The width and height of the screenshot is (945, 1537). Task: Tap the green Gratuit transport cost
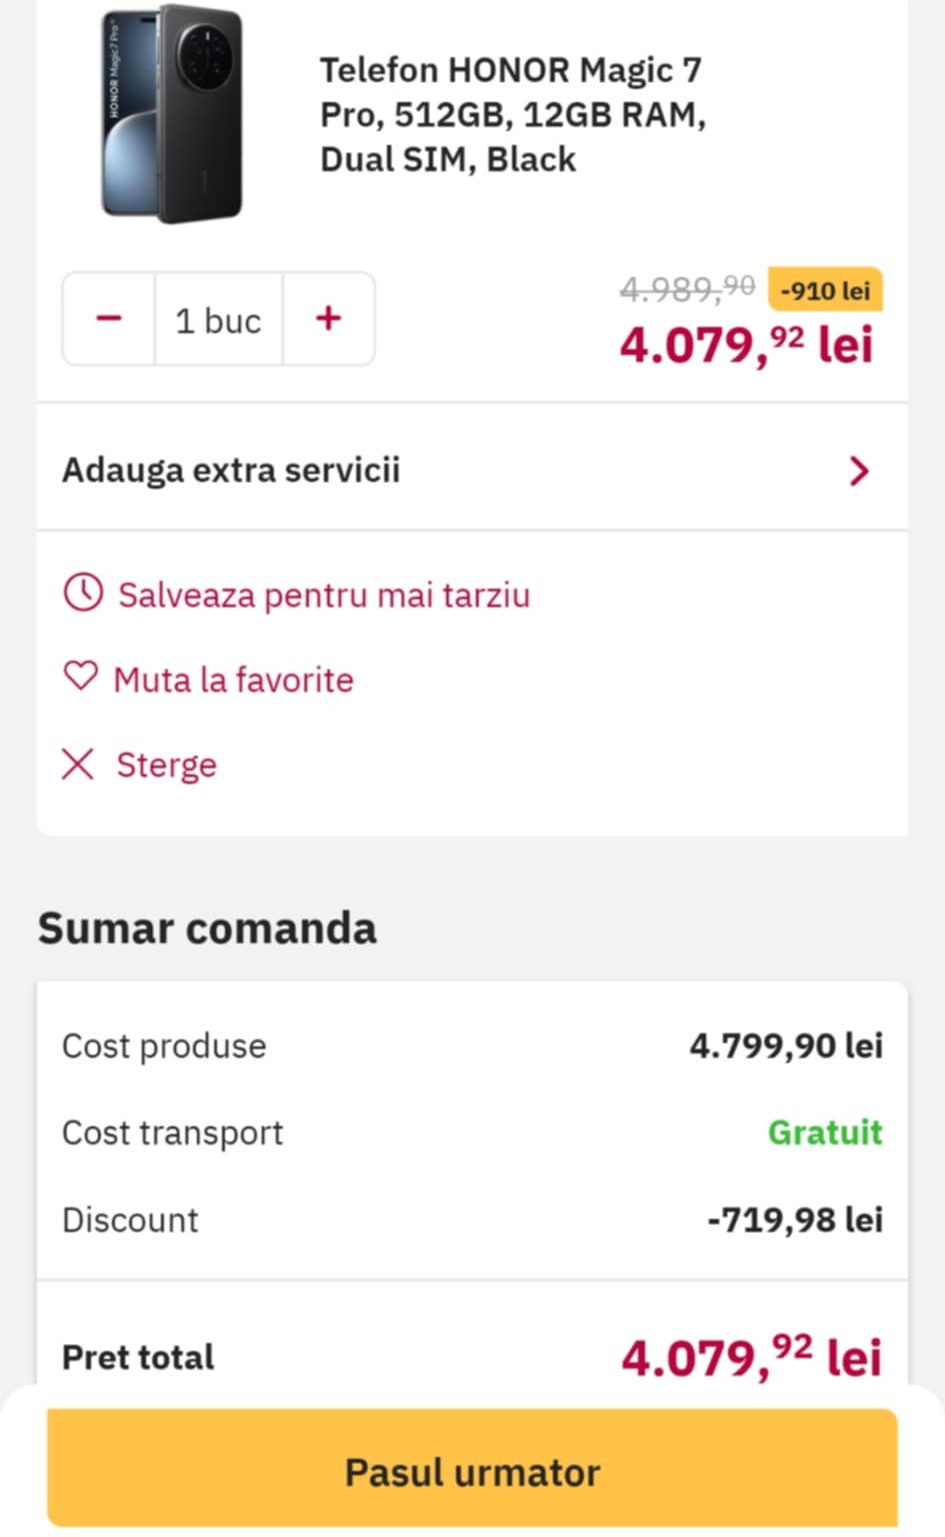pyautogui.click(x=825, y=1132)
